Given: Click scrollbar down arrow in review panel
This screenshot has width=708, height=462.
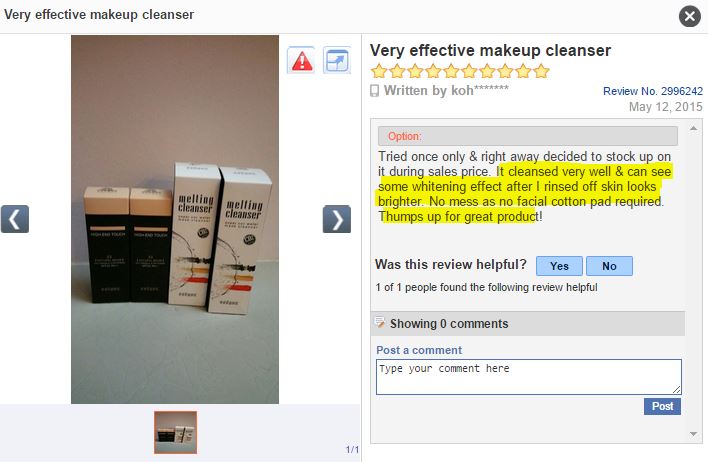Looking at the screenshot, I should pos(693,434).
